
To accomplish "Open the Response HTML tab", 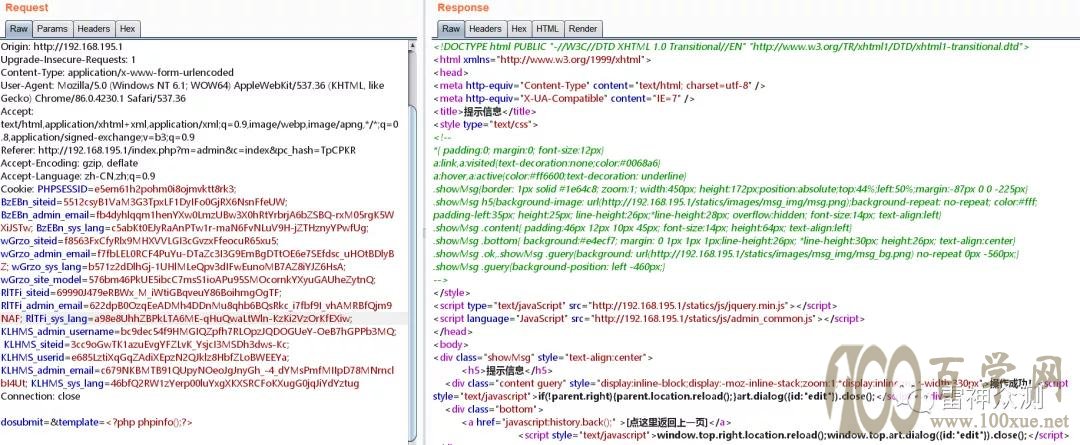I will 548,29.
